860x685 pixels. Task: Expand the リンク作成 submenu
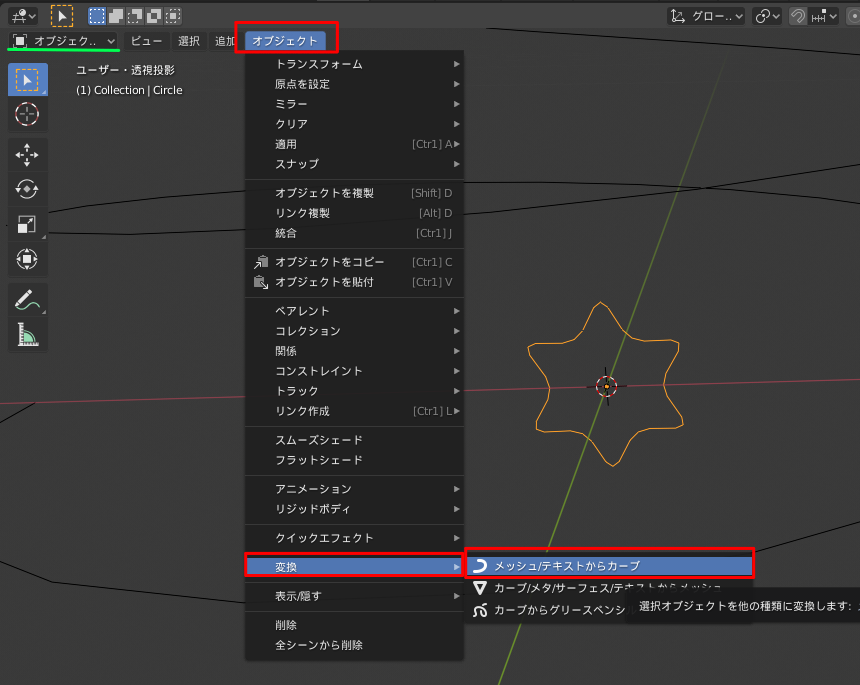(354, 411)
